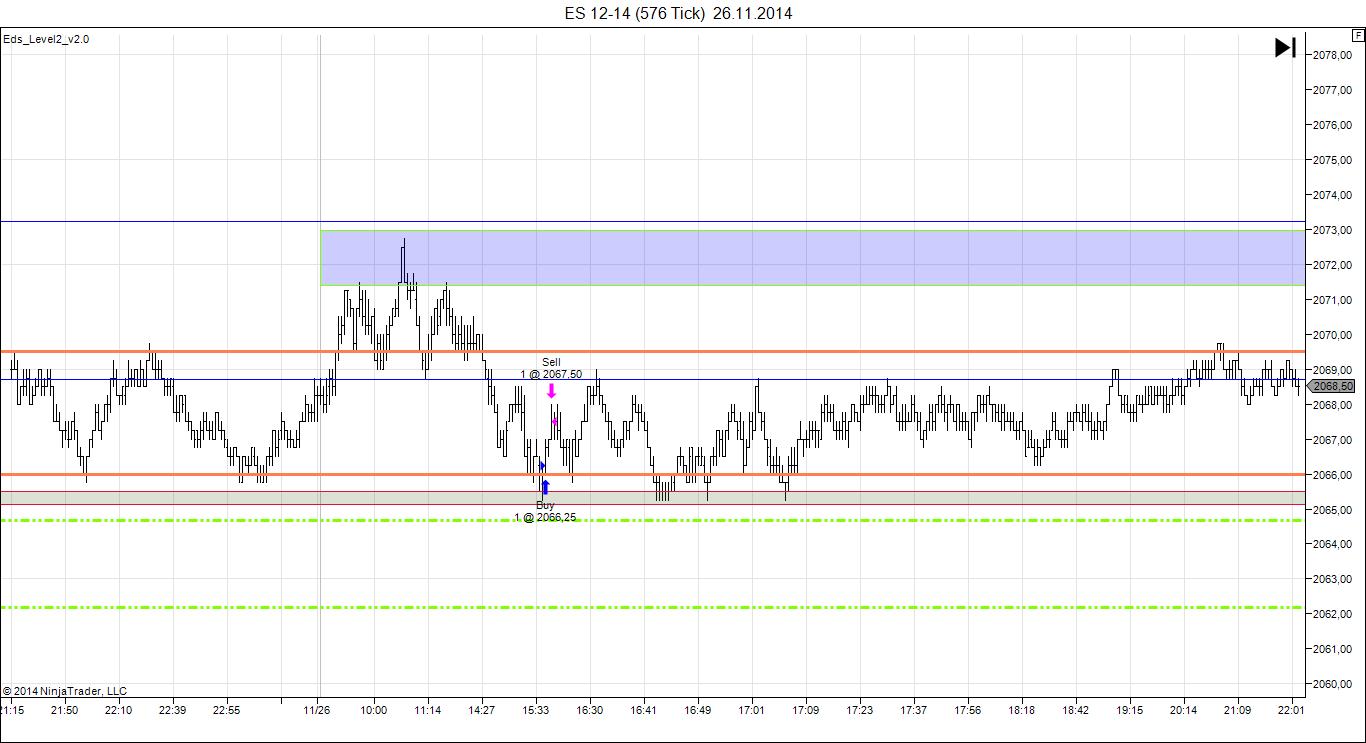Image resolution: width=1366 pixels, height=743 pixels.
Task: Click the "Sell" execution label
Action: click(551, 362)
